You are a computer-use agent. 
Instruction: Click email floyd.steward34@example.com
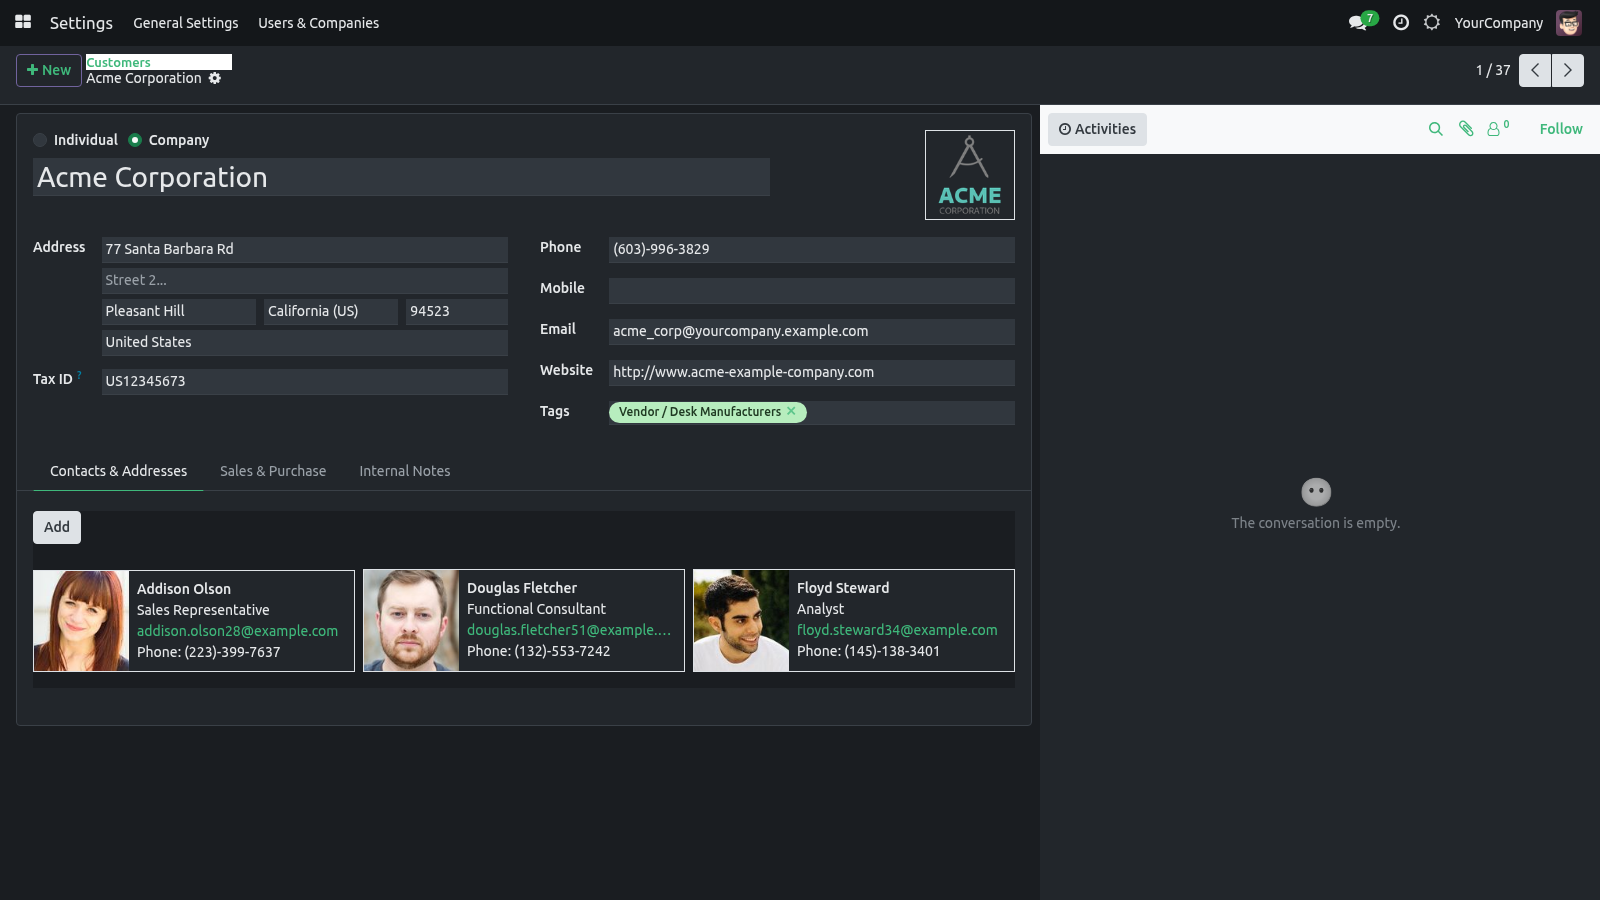[897, 630]
